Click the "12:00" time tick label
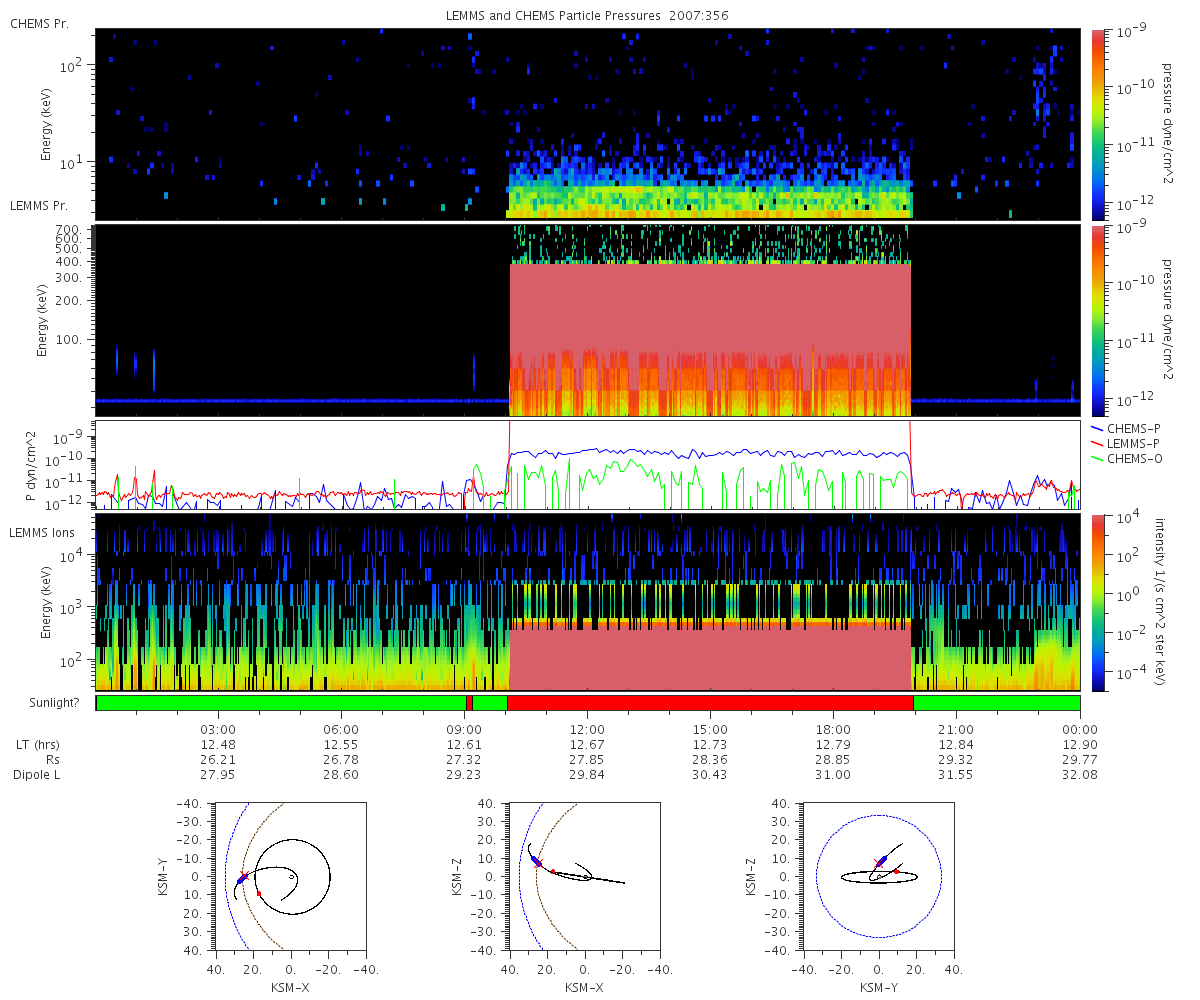 587,728
